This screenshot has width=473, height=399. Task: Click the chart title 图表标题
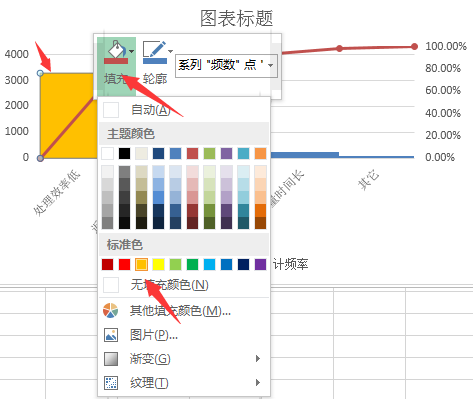coord(236,18)
